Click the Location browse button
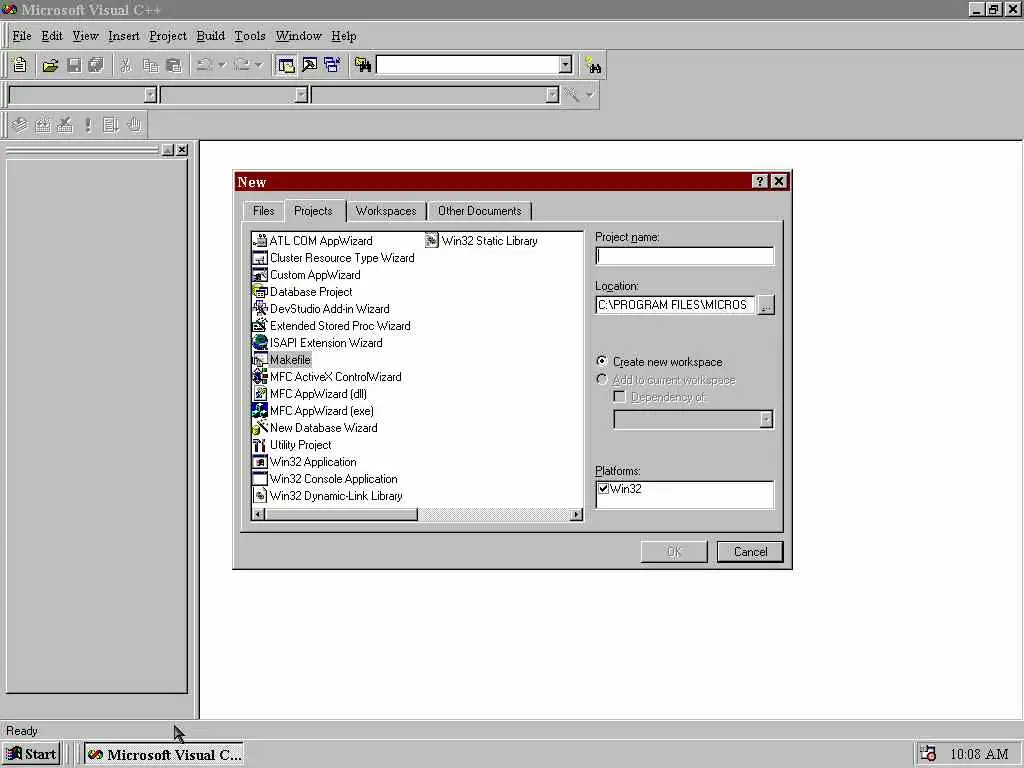The width and height of the screenshot is (1024, 768). pos(765,305)
